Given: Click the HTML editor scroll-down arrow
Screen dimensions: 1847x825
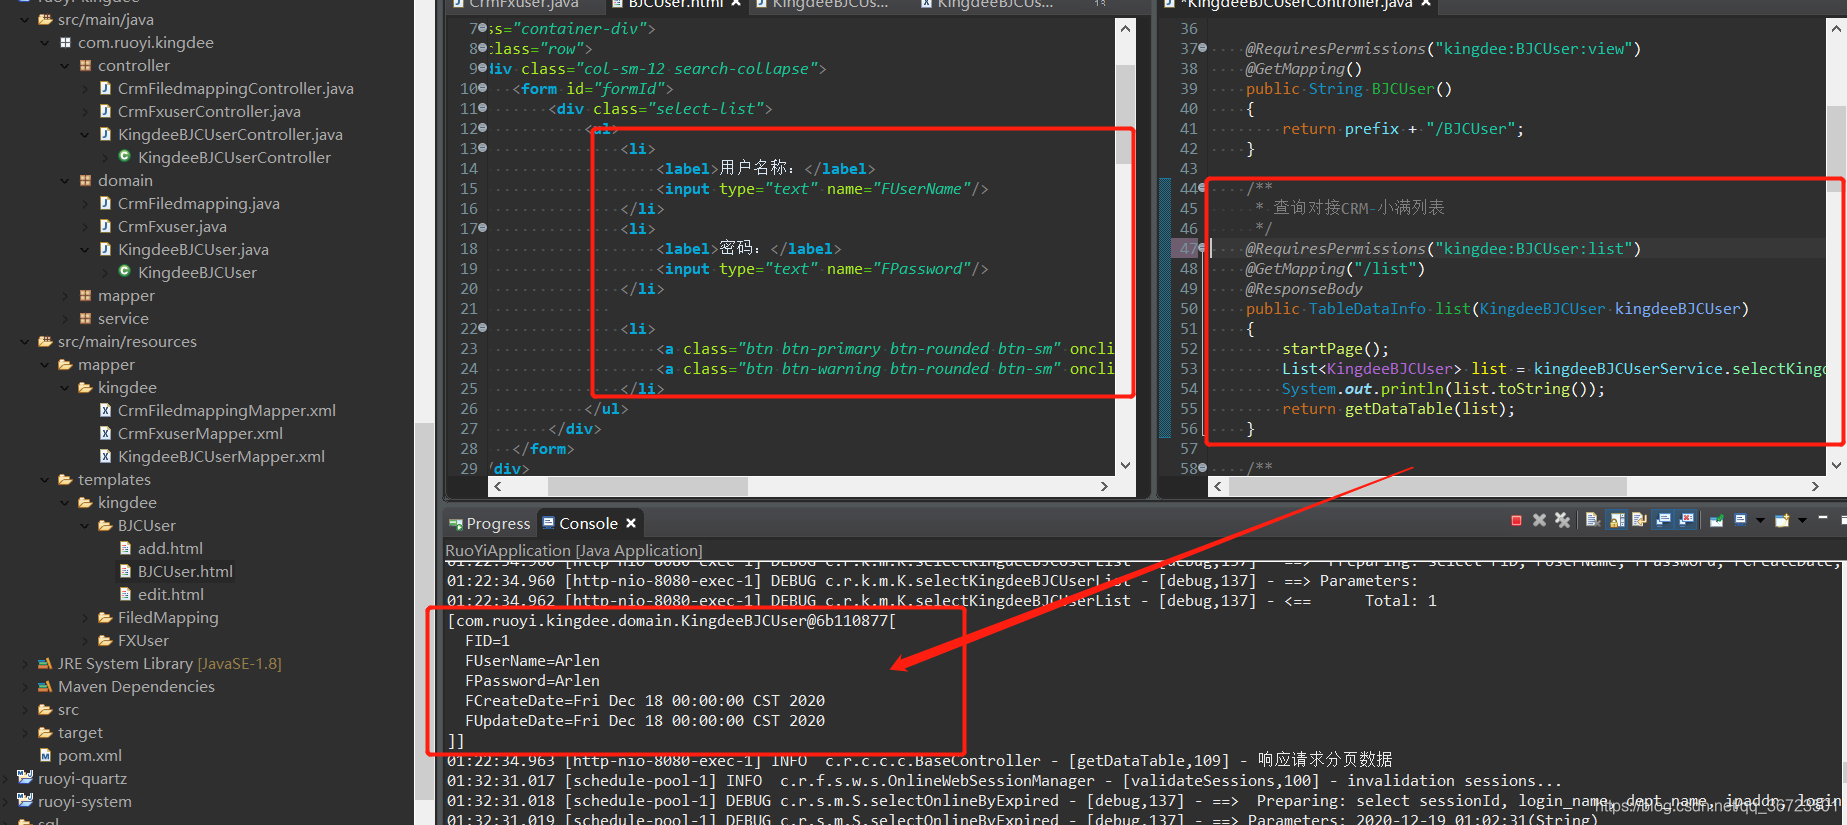Looking at the screenshot, I should coord(1125,465).
